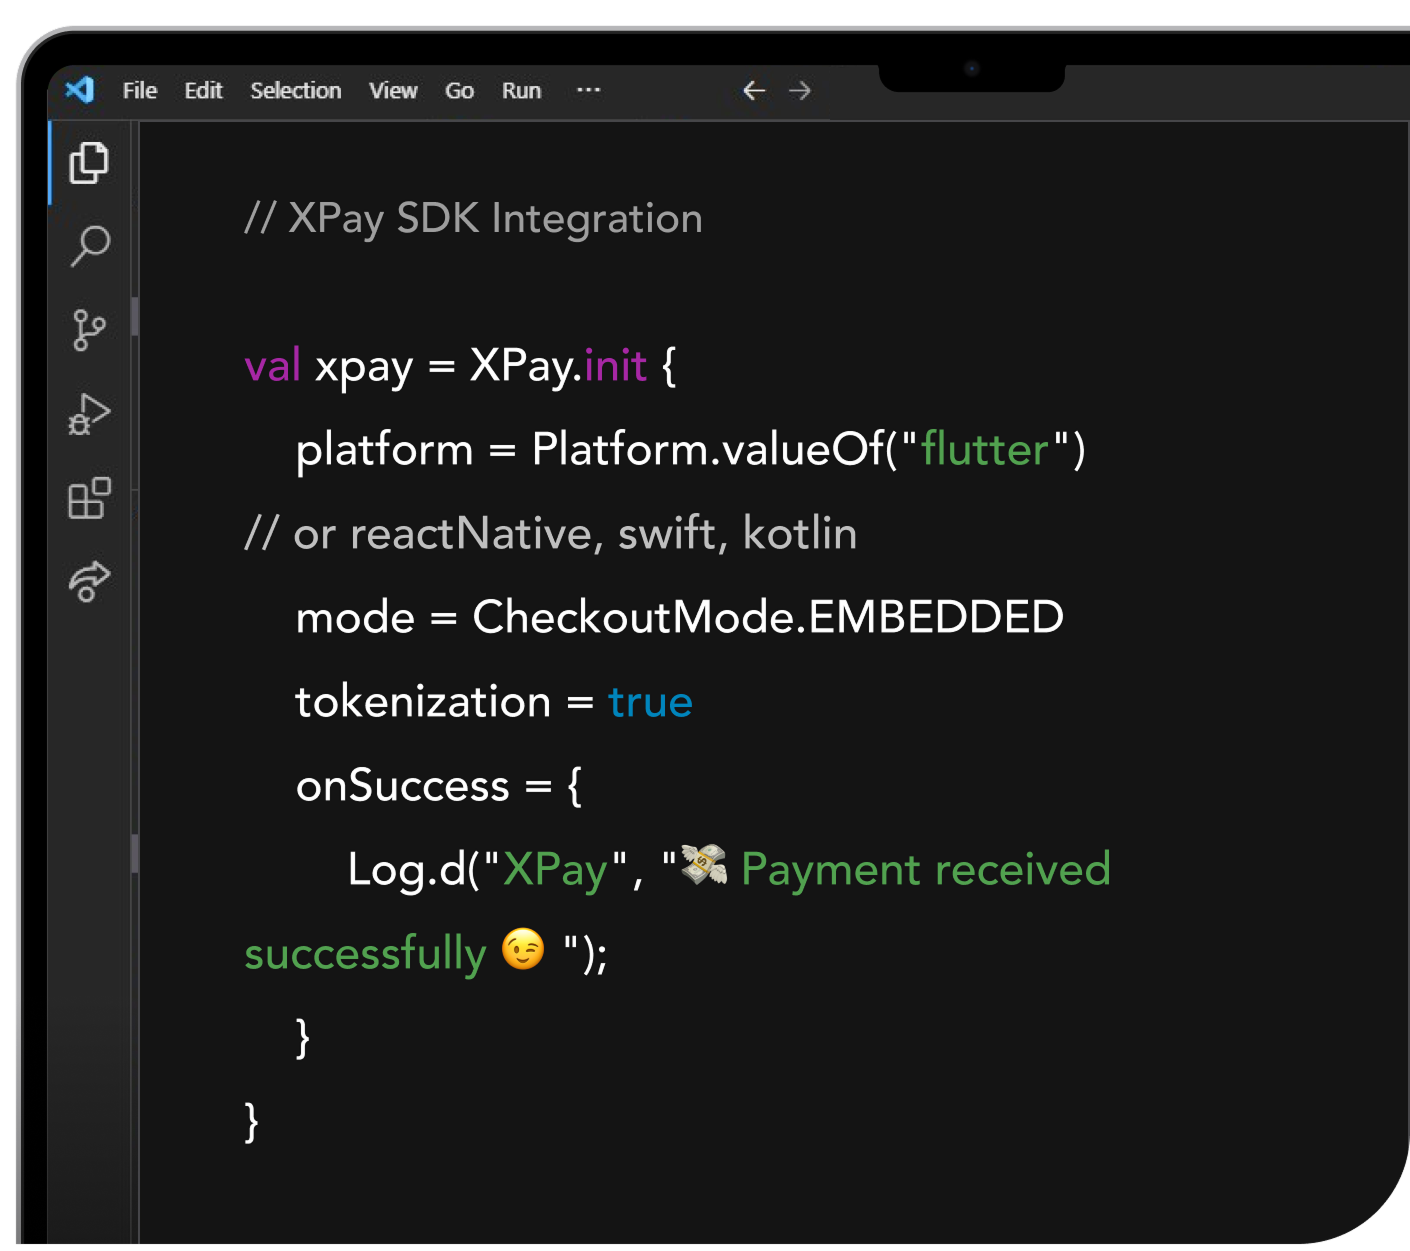This screenshot has width=1410, height=1251.
Task: Open the Live Share icon in activity bar
Action: point(89,581)
